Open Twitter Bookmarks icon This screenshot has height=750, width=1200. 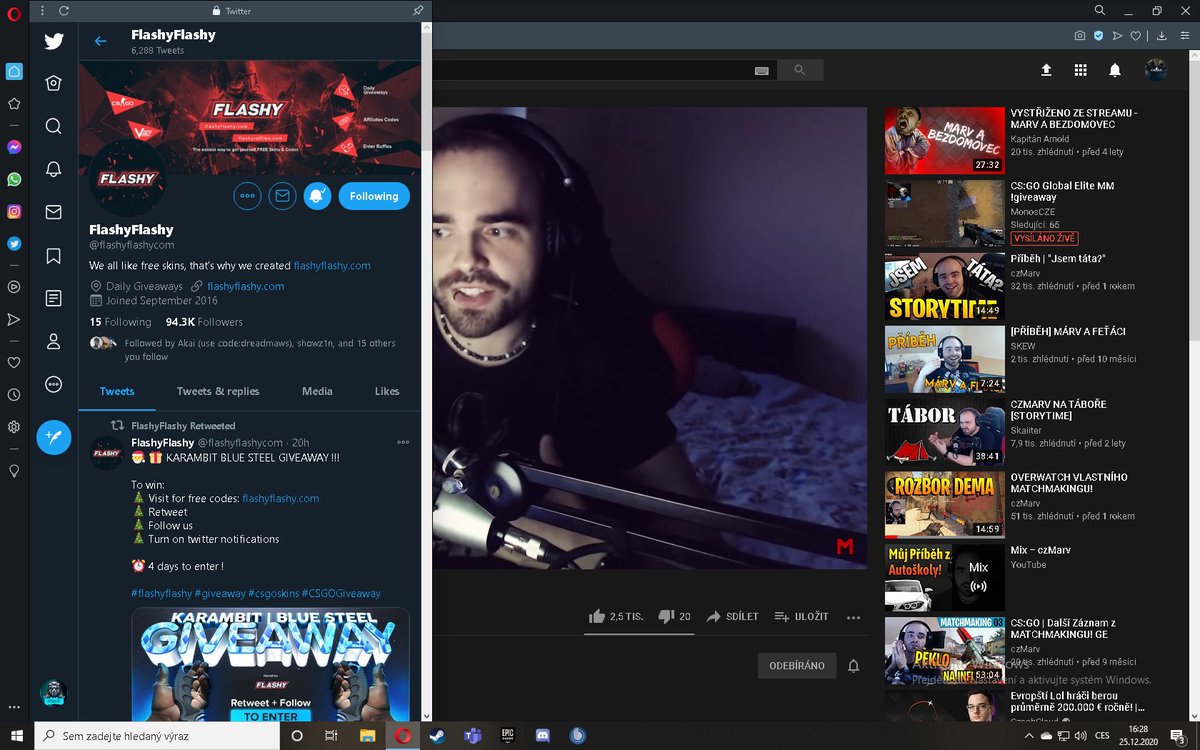click(54, 256)
